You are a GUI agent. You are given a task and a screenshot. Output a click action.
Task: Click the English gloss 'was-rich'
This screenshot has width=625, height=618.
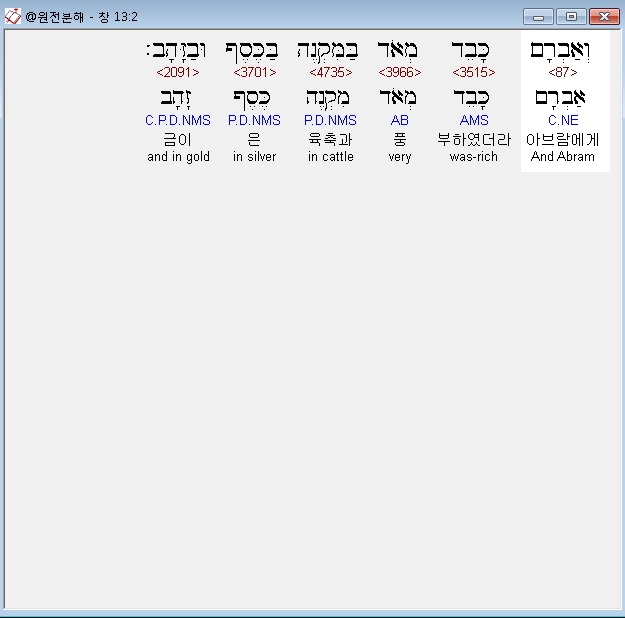tap(474, 157)
